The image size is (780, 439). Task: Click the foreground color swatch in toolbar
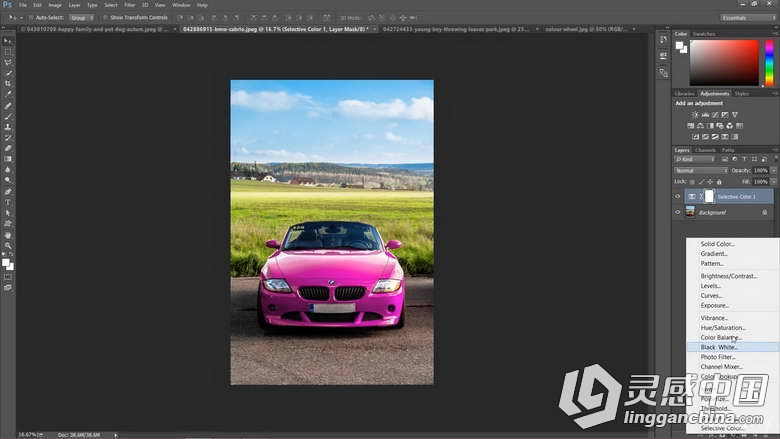5,263
